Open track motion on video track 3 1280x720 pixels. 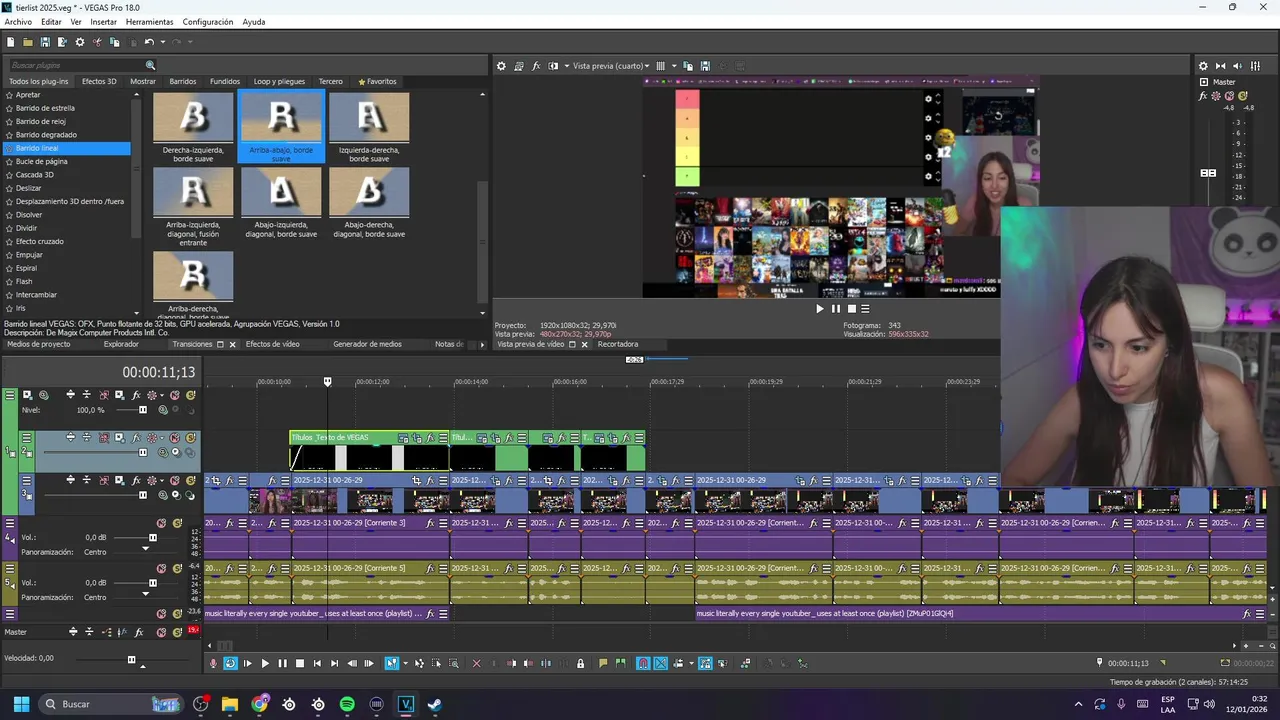[x=119, y=481]
